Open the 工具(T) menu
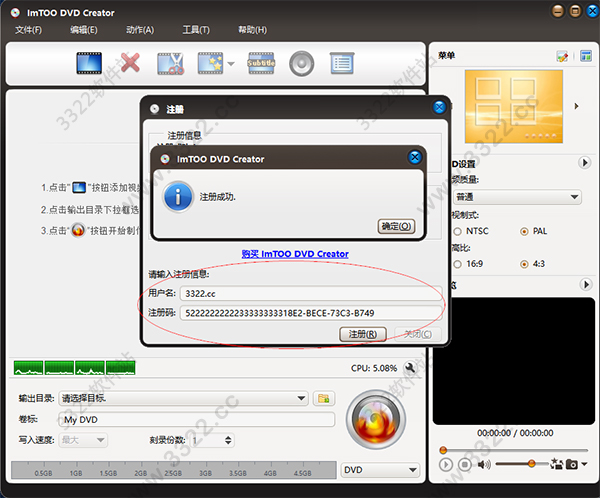Viewport: 600px width, 498px height. (x=196, y=30)
